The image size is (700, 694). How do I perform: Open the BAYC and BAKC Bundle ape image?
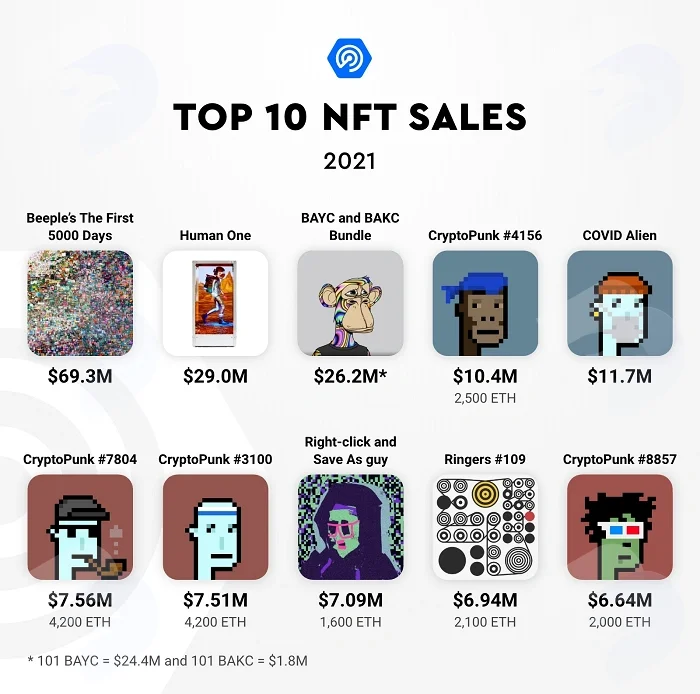(350, 303)
